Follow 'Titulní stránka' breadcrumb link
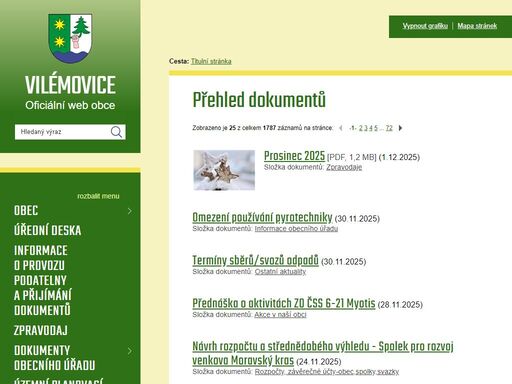 pos(211,61)
